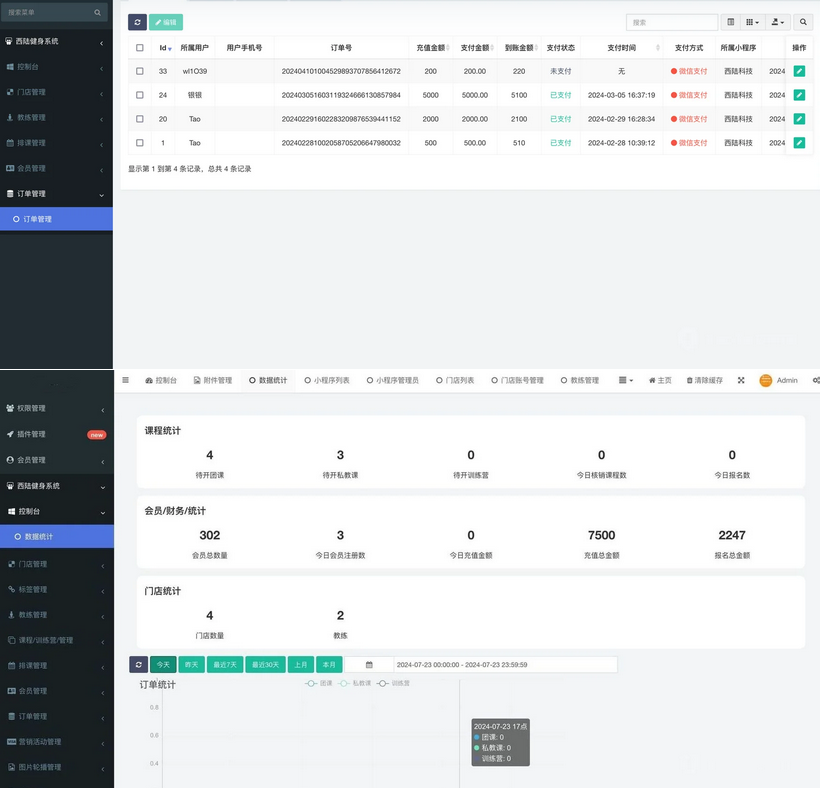The height and width of the screenshot is (788, 820).
Task: Click the refresh icon above the order table
Action: coord(138,22)
